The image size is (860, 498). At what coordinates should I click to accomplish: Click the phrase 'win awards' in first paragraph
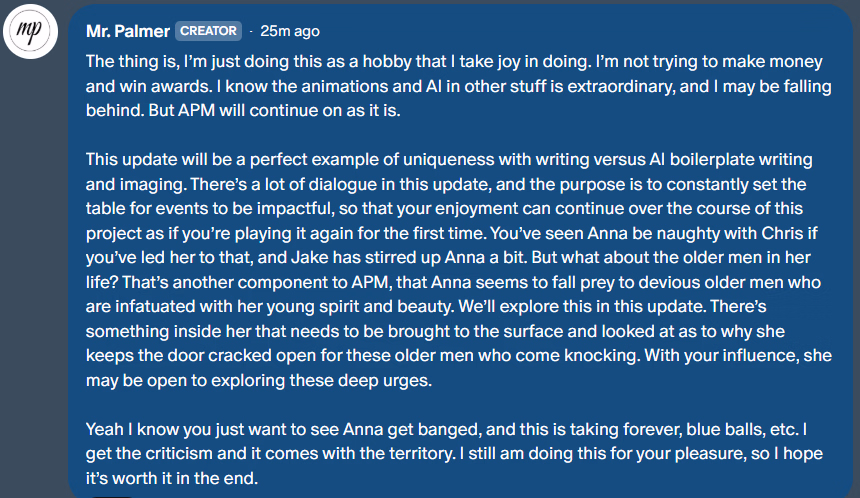click(162, 84)
